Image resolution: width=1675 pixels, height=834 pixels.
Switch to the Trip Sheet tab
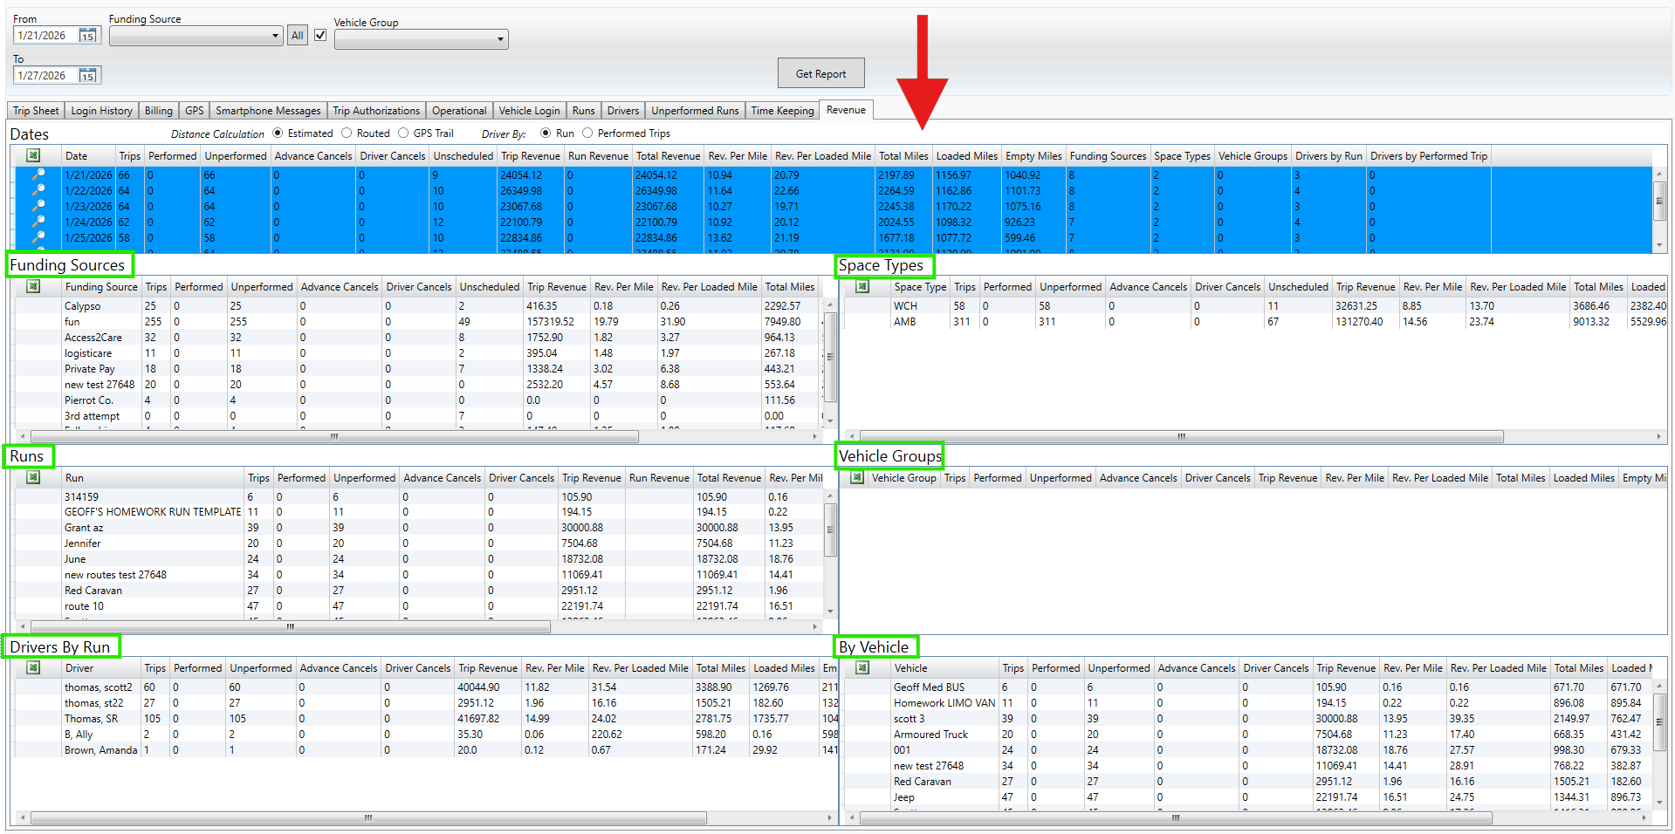tap(35, 111)
